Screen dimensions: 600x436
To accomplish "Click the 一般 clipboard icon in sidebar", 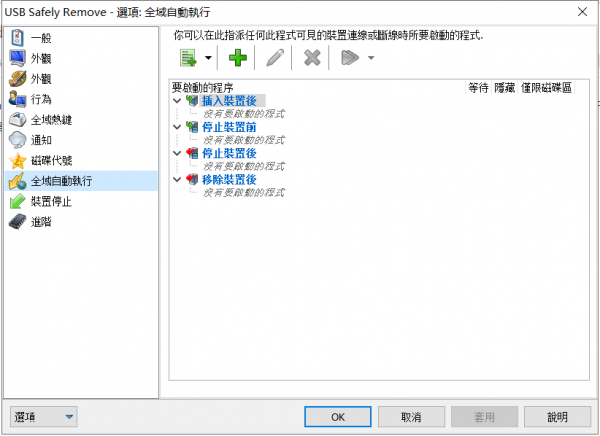I will click(x=18, y=38).
